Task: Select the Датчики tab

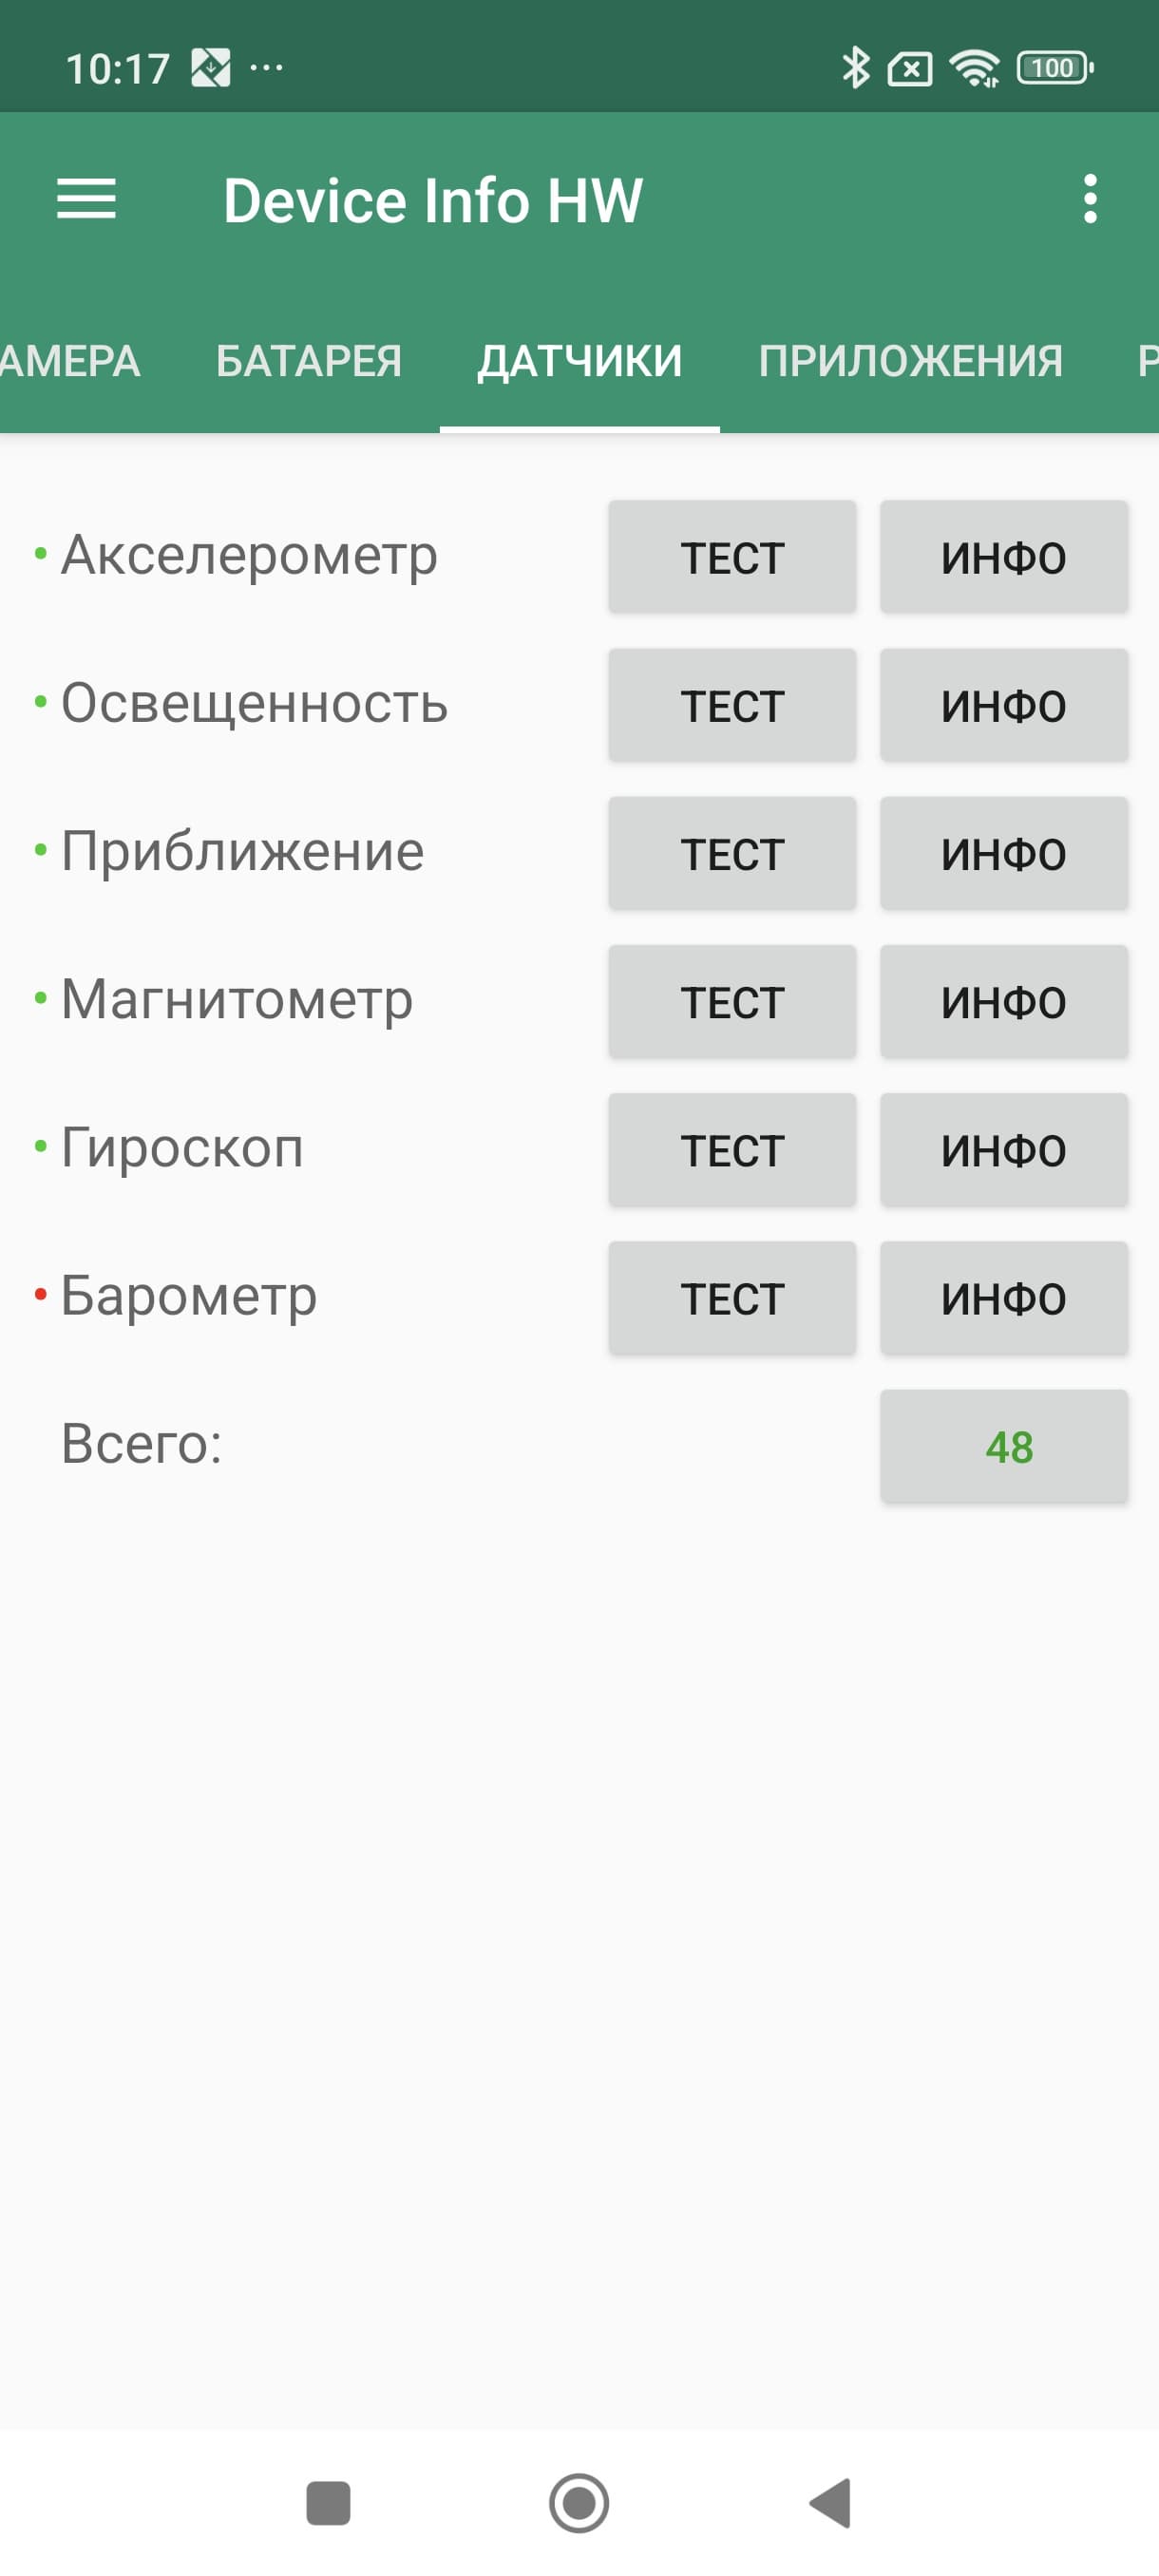Action: coord(580,361)
